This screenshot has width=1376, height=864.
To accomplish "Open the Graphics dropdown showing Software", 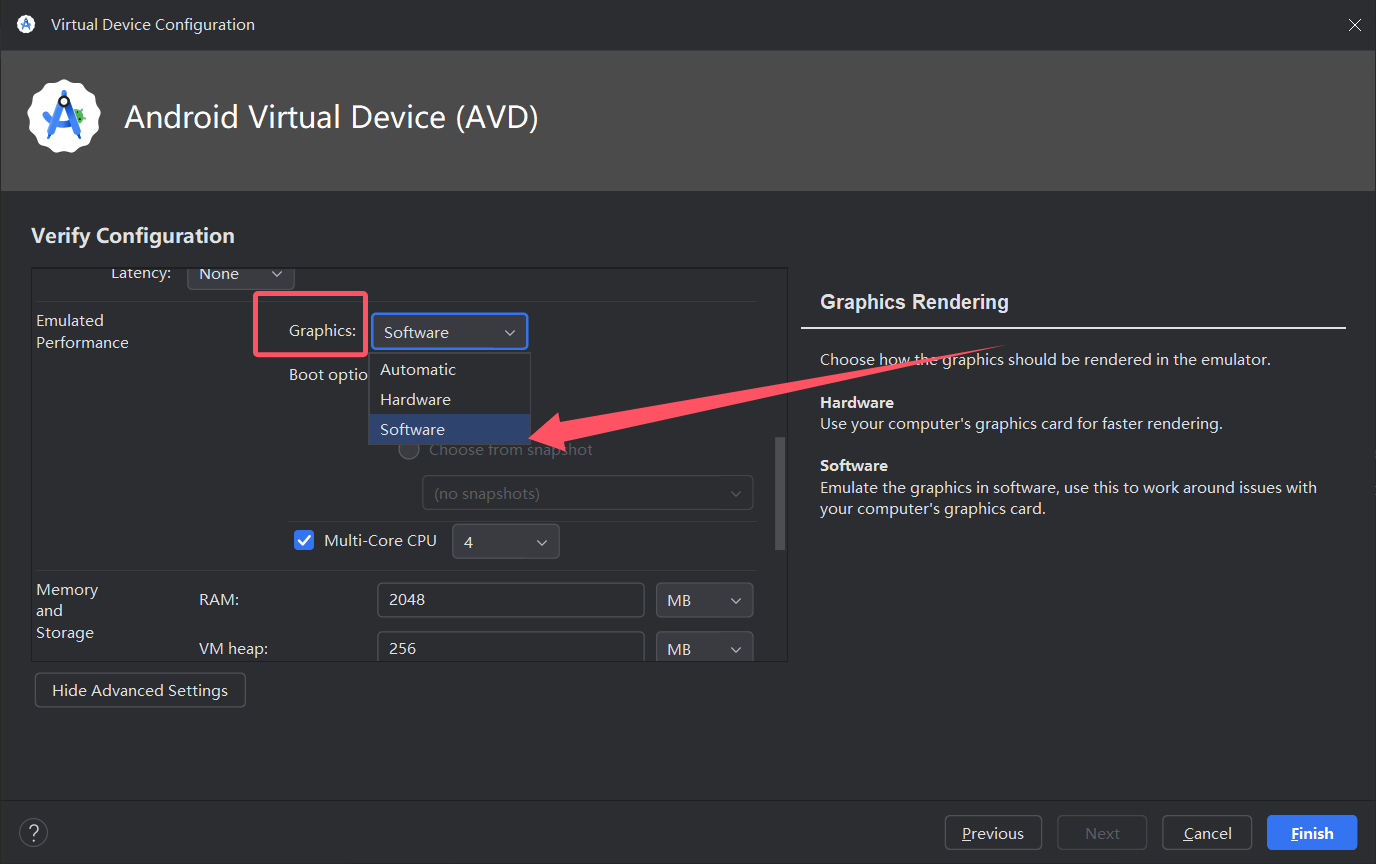I will tap(449, 332).
